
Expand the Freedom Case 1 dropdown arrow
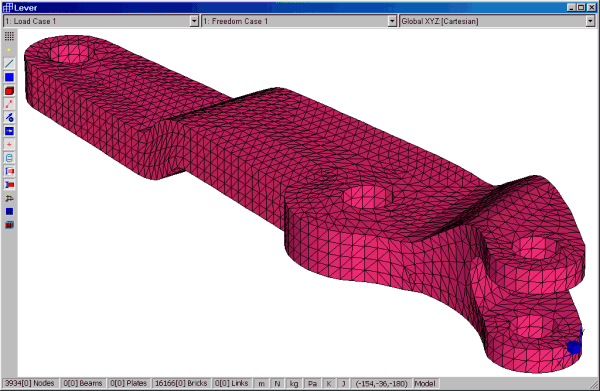pyautogui.click(x=392, y=21)
